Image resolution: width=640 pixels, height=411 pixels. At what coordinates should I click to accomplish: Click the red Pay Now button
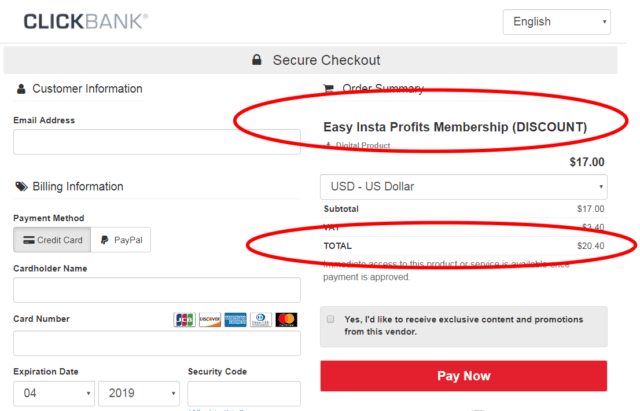tap(464, 376)
